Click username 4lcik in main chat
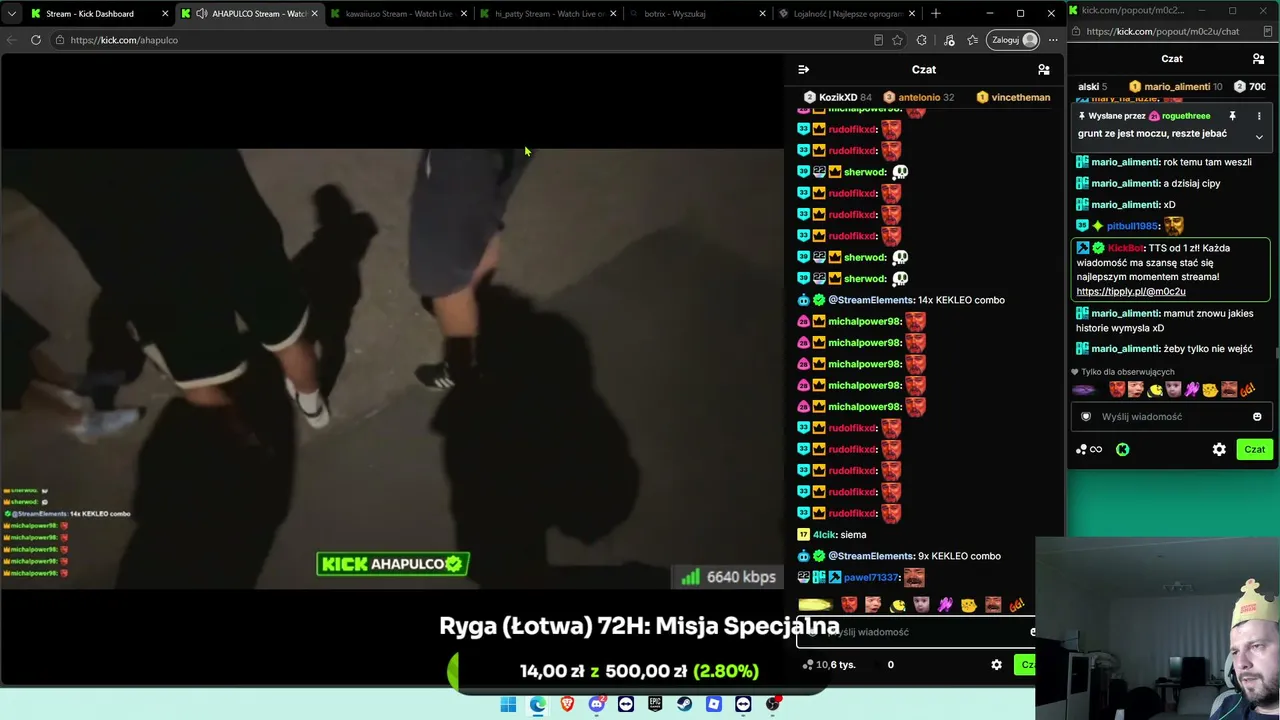 coord(824,535)
